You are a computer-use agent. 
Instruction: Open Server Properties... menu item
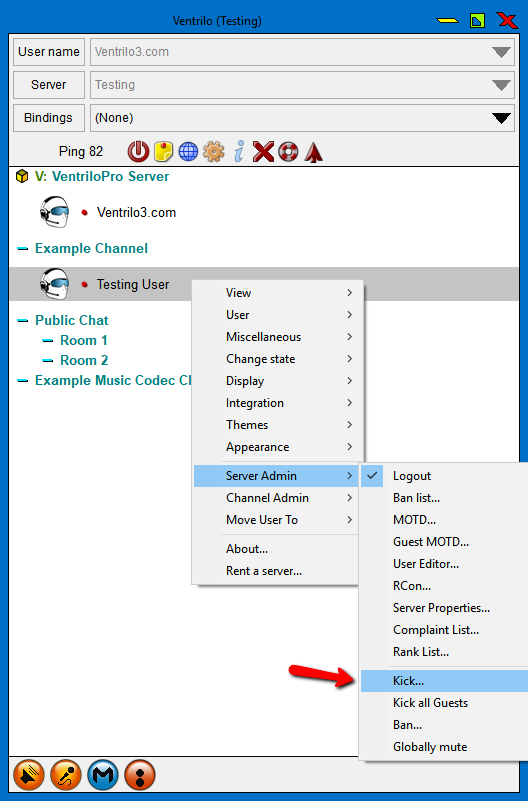coord(444,607)
